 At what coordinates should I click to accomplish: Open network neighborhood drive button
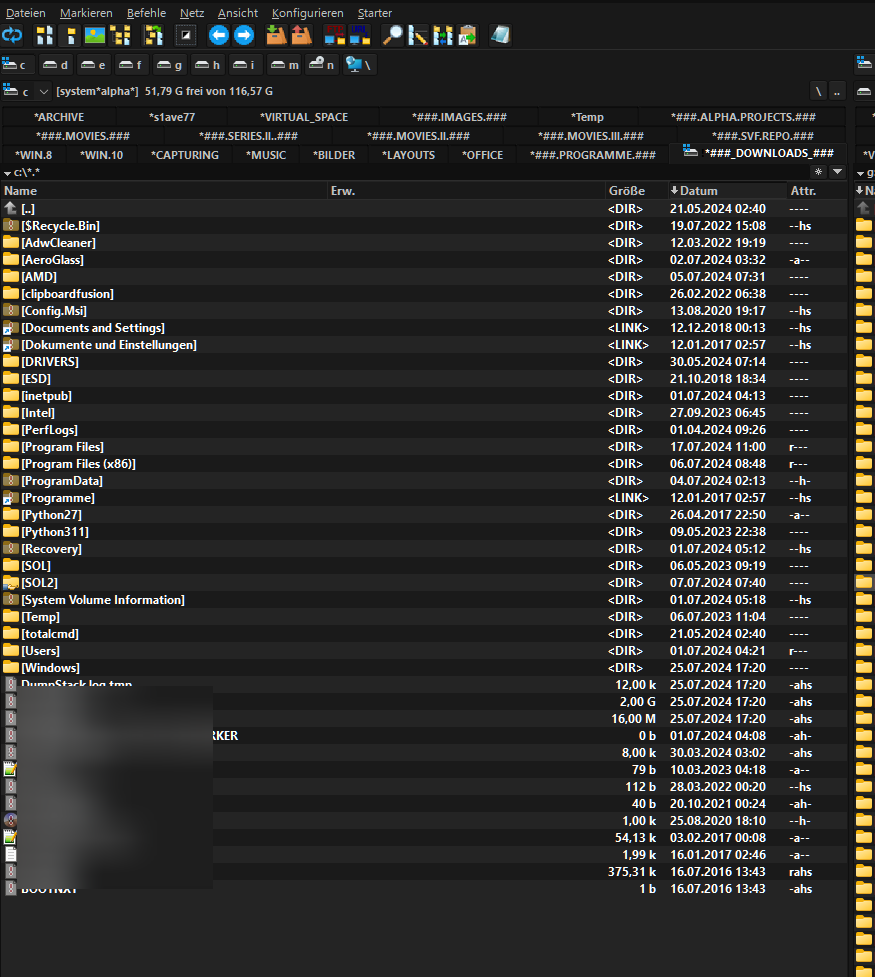point(359,65)
